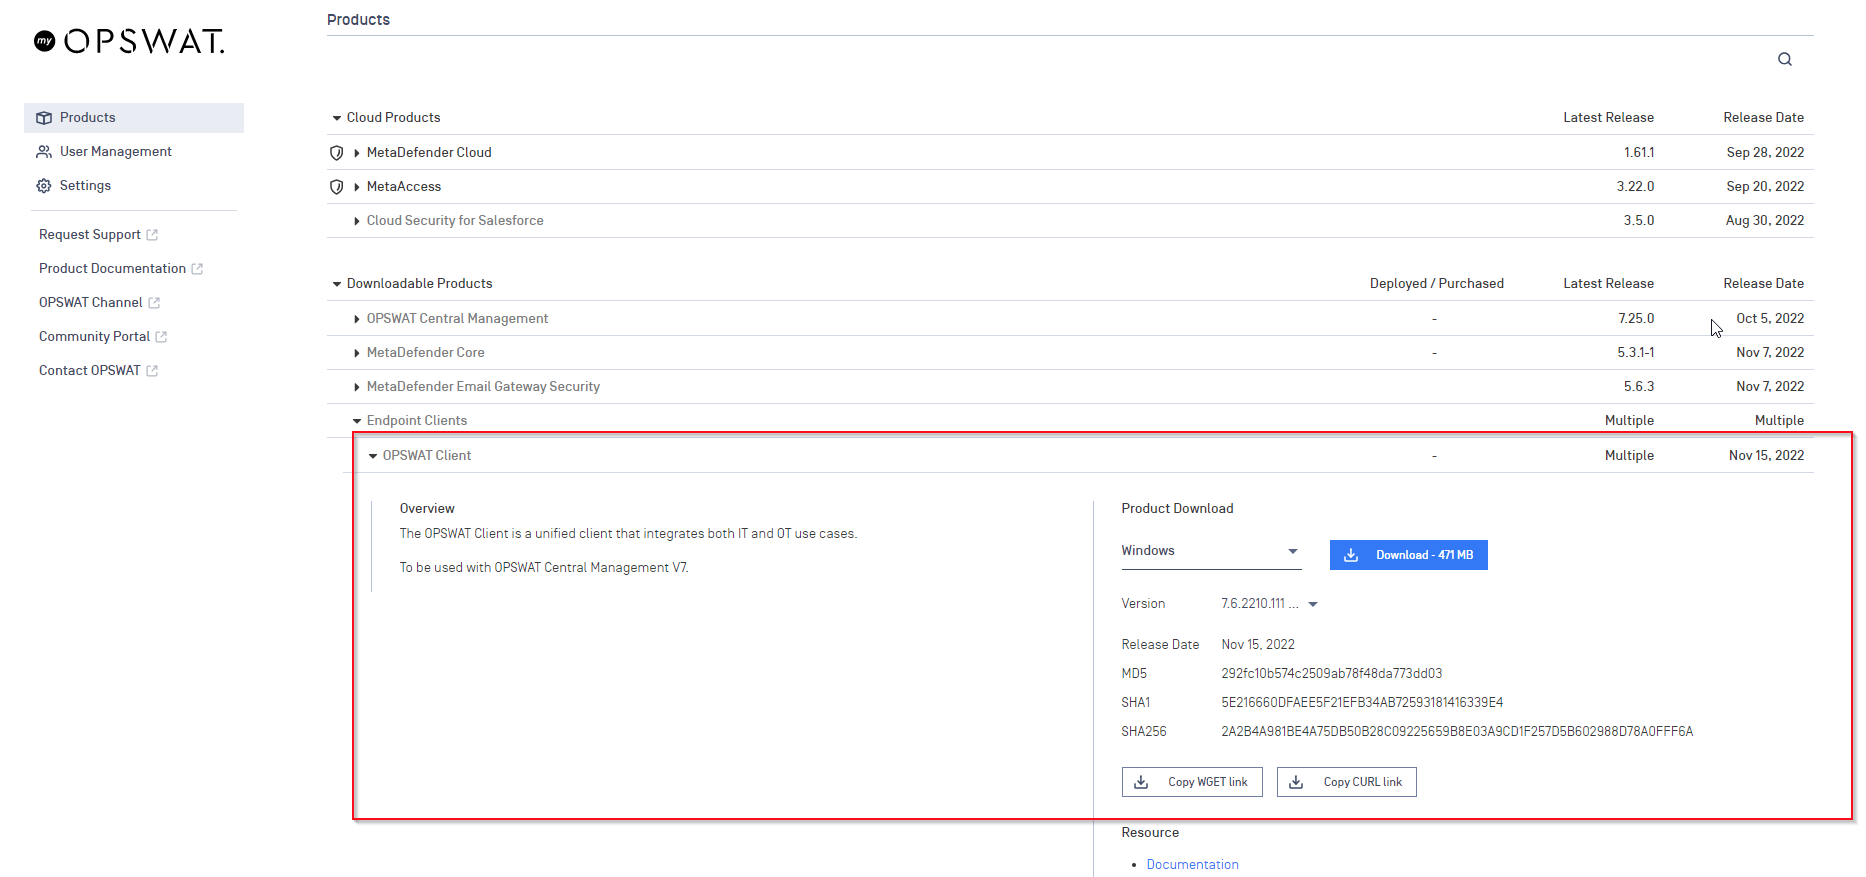
Task: Open the Version 7.6.2210.111 dropdown
Action: 1270,604
